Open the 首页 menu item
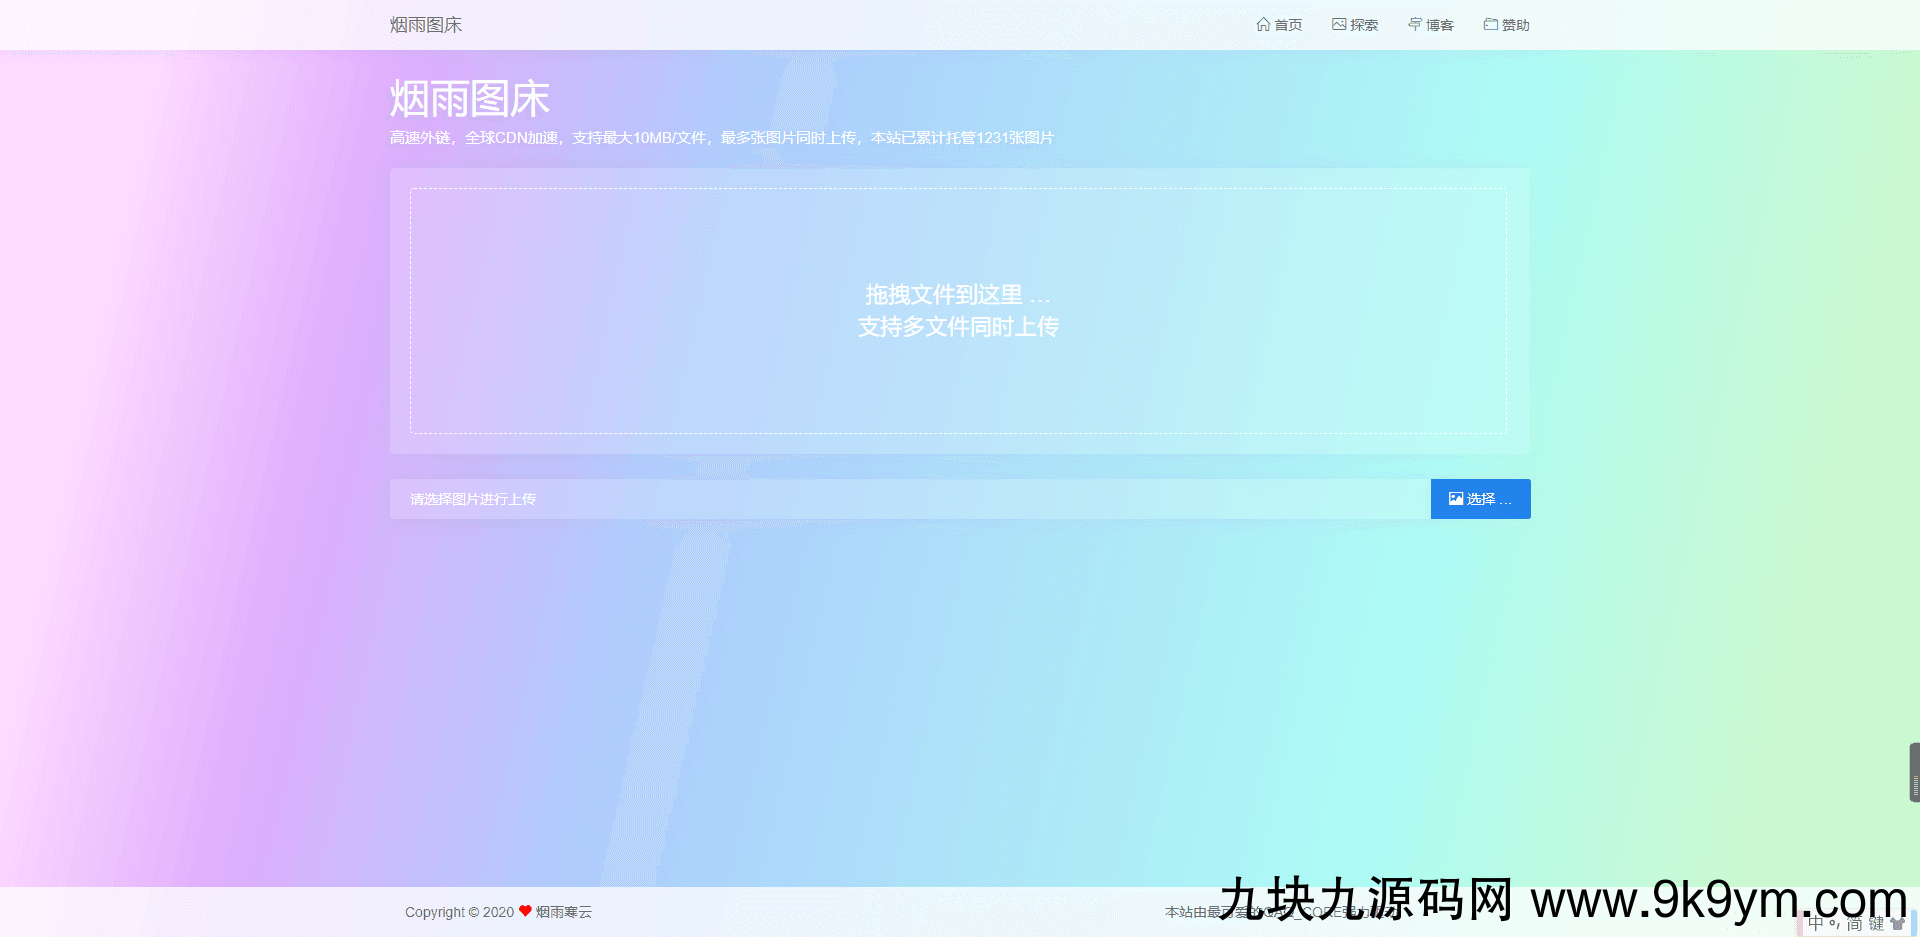Viewport: 1920px width, 937px height. point(1288,25)
